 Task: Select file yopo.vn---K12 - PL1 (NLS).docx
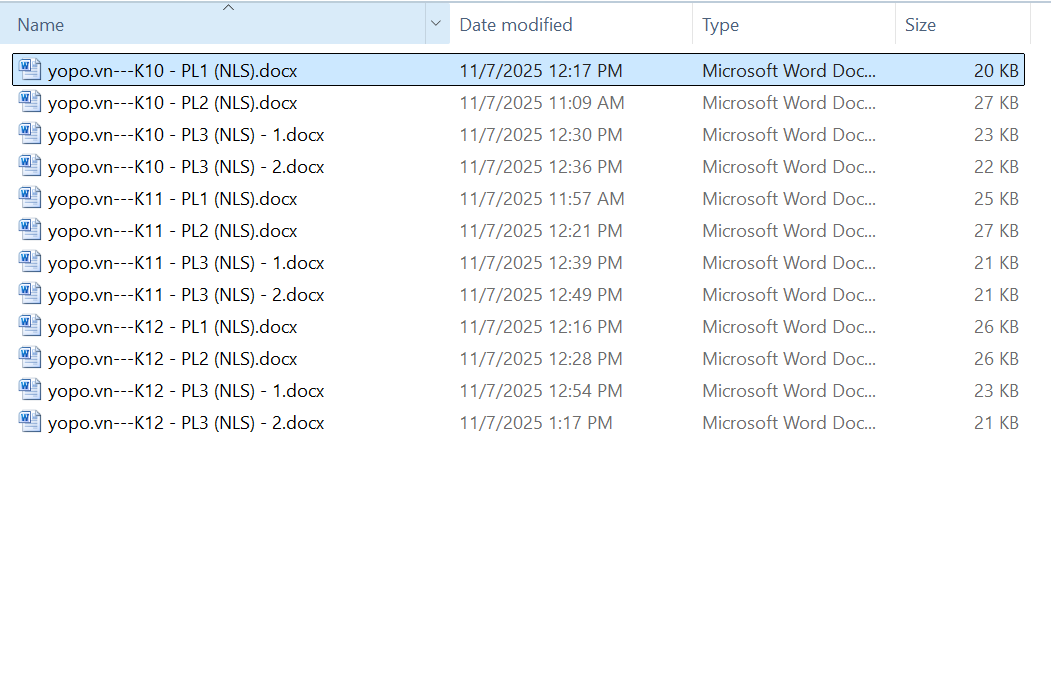point(172,327)
